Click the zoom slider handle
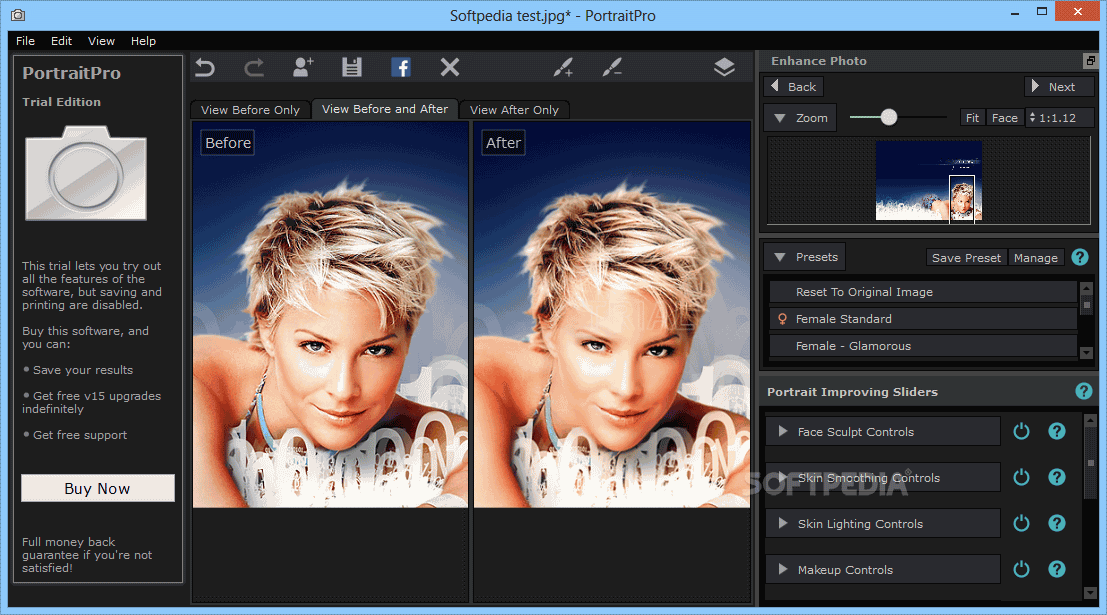The image size is (1107, 615). 889,117
